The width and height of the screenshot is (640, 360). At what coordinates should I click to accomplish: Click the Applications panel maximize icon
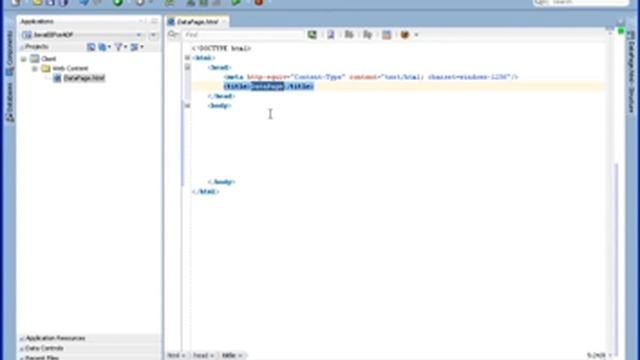click(x=154, y=21)
